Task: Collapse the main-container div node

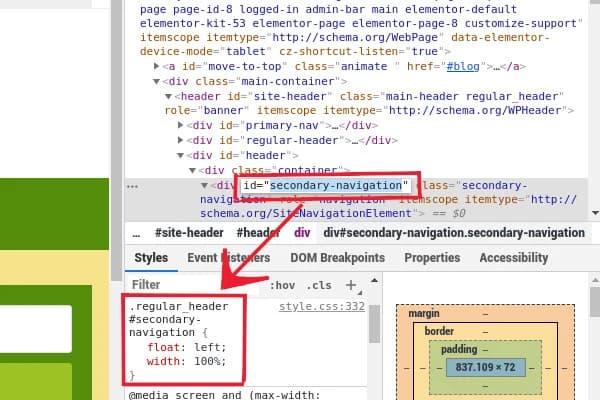Action: [156, 82]
